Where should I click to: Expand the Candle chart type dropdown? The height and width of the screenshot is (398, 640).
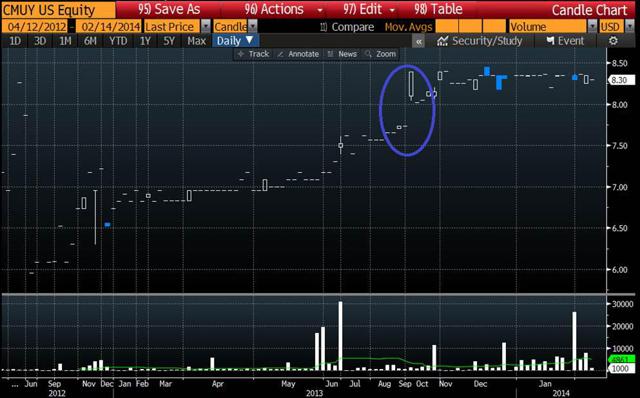253,27
